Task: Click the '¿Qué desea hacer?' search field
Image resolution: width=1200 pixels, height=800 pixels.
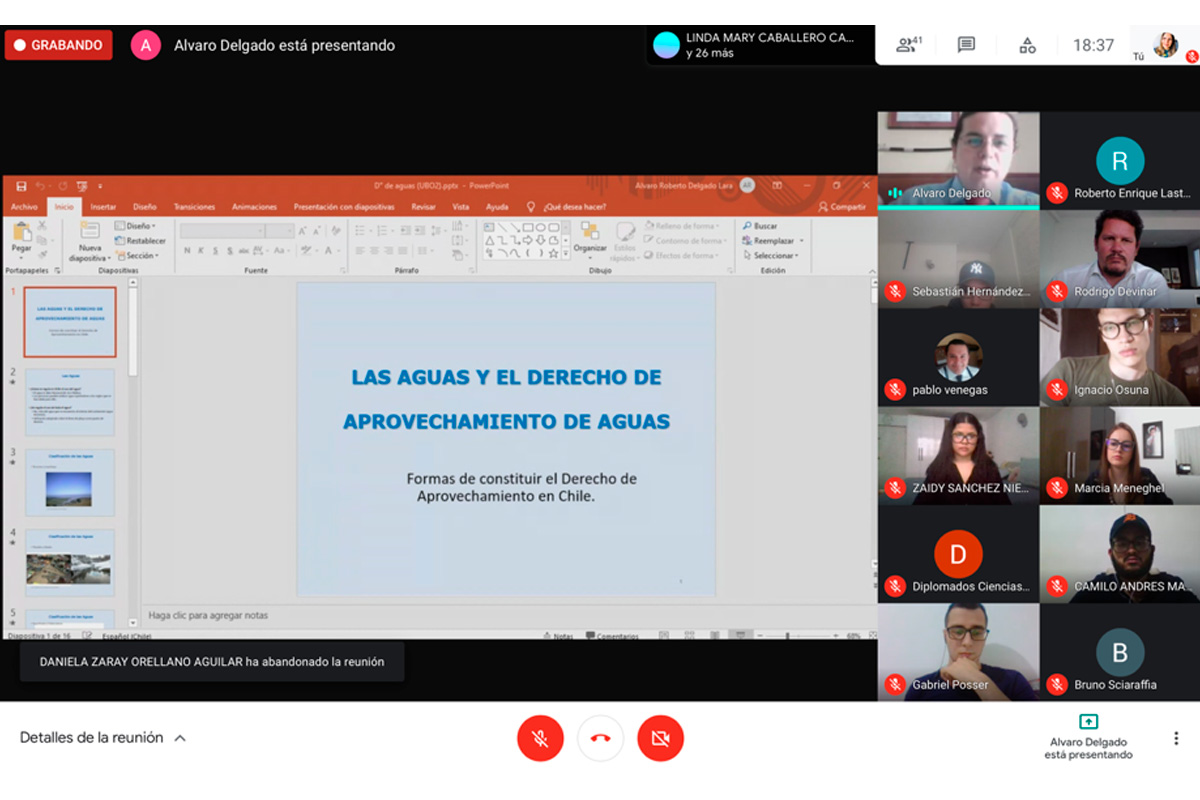Action: click(x=574, y=207)
